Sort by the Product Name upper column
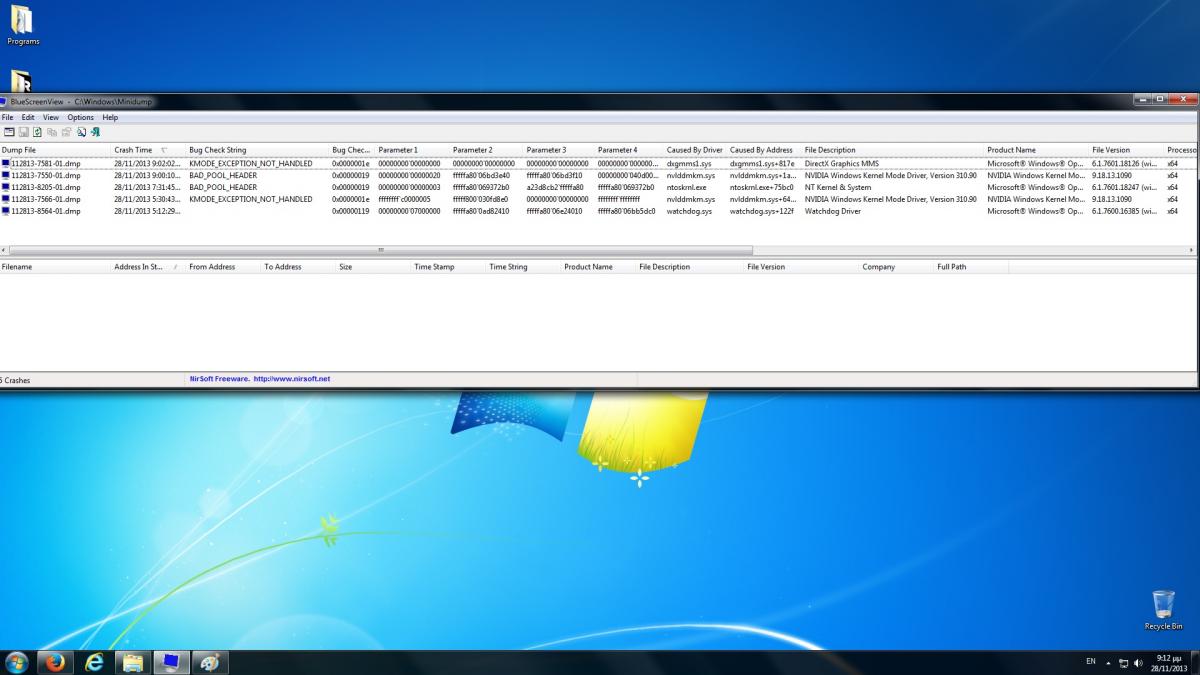This screenshot has width=1200, height=675. click(1037, 150)
